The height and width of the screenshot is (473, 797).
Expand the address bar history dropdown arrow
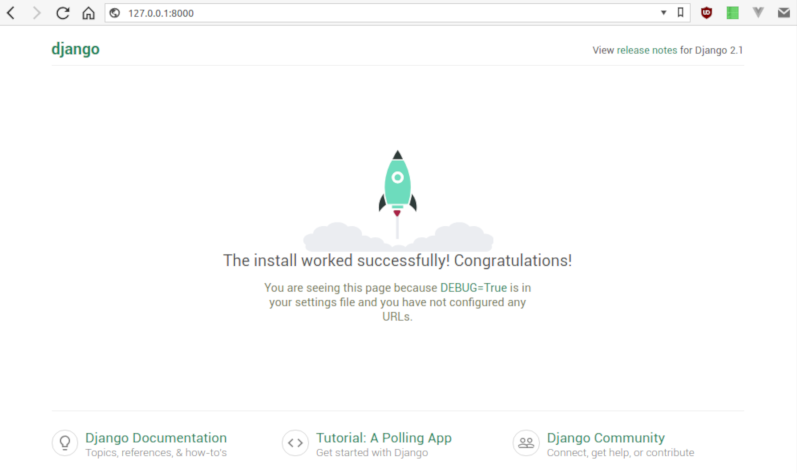(663, 13)
